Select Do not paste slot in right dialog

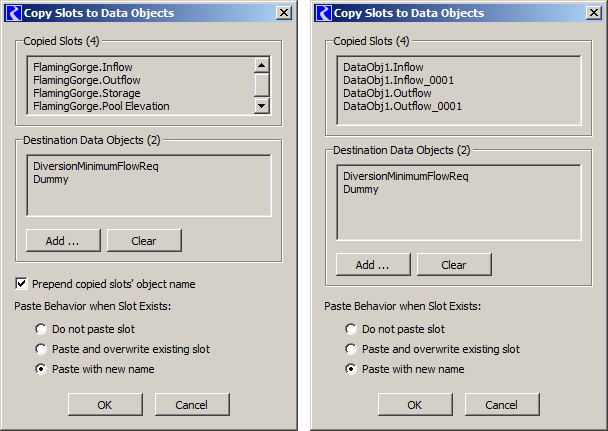pos(351,329)
